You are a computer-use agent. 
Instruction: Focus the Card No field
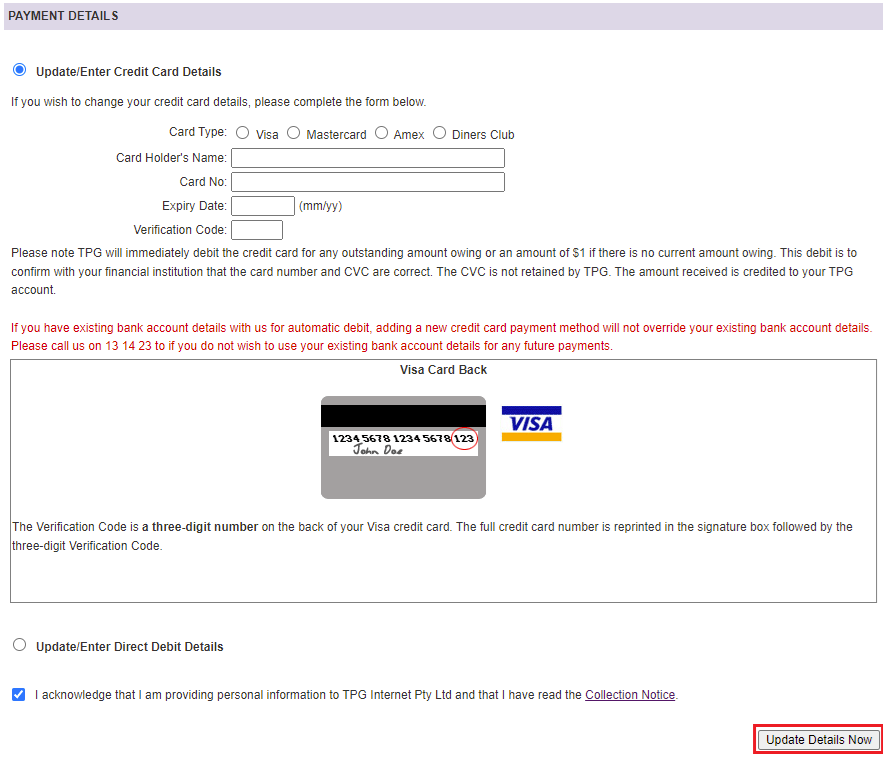(368, 182)
